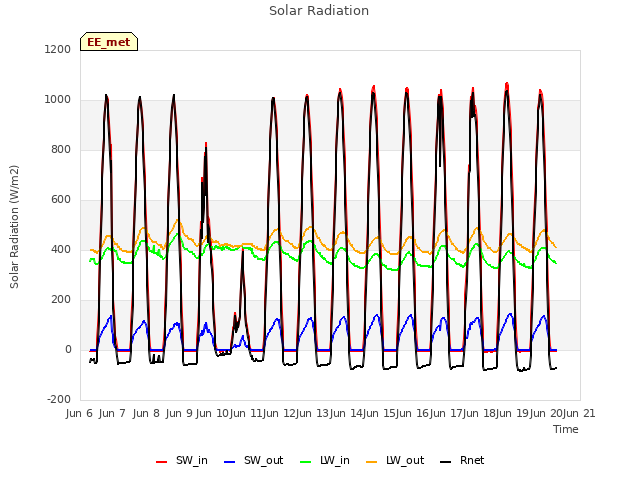The height and width of the screenshot is (480, 640).
Task: Click the red SW_in legend color marker
Action: pyautogui.click(x=162, y=462)
